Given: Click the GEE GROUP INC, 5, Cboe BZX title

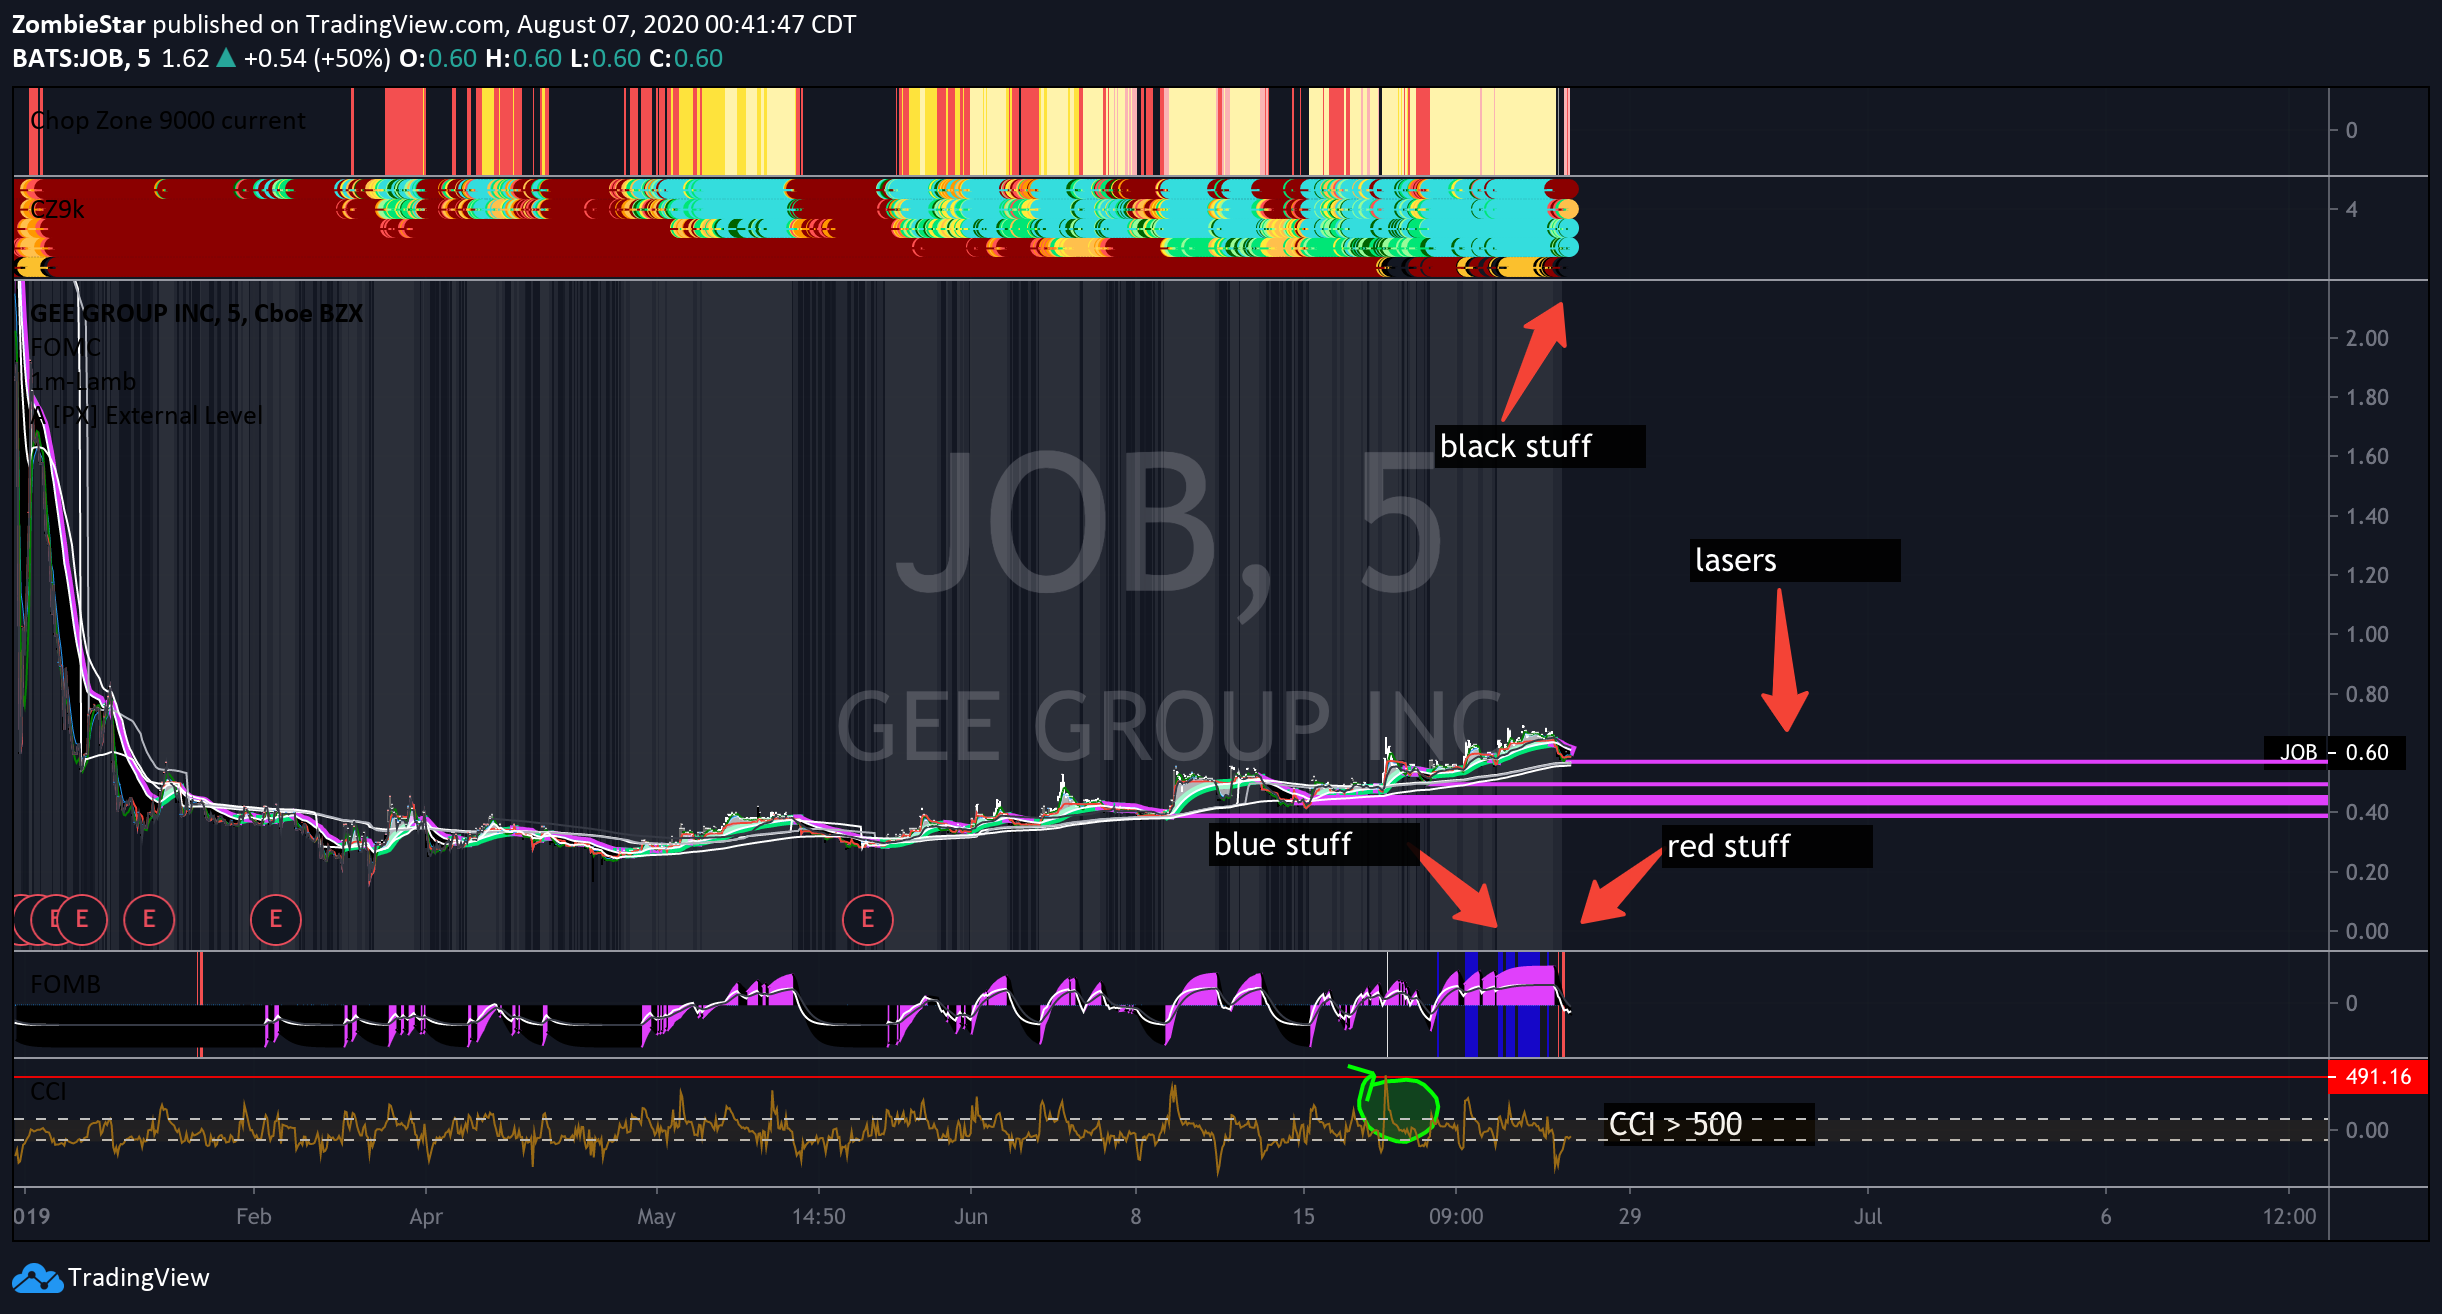Looking at the screenshot, I should click(x=196, y=313).
